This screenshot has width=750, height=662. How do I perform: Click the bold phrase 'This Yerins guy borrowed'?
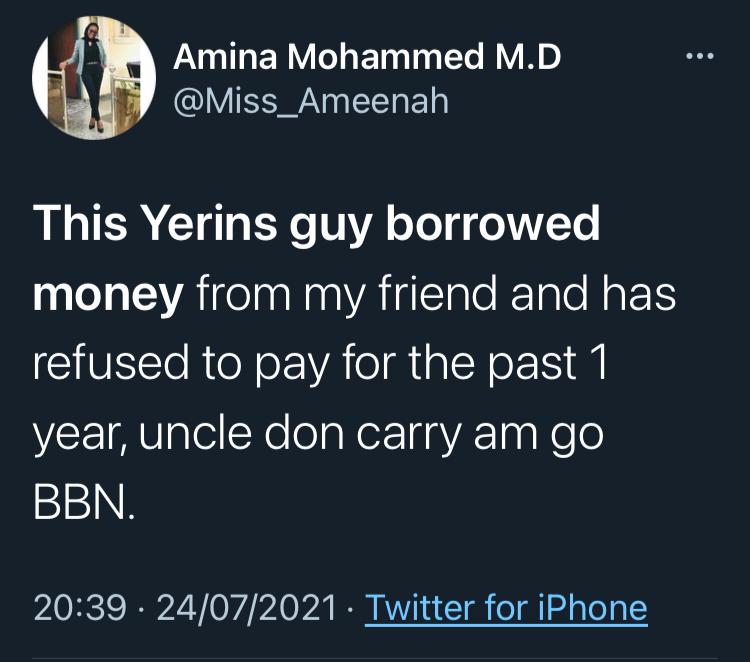pos(317,226)
